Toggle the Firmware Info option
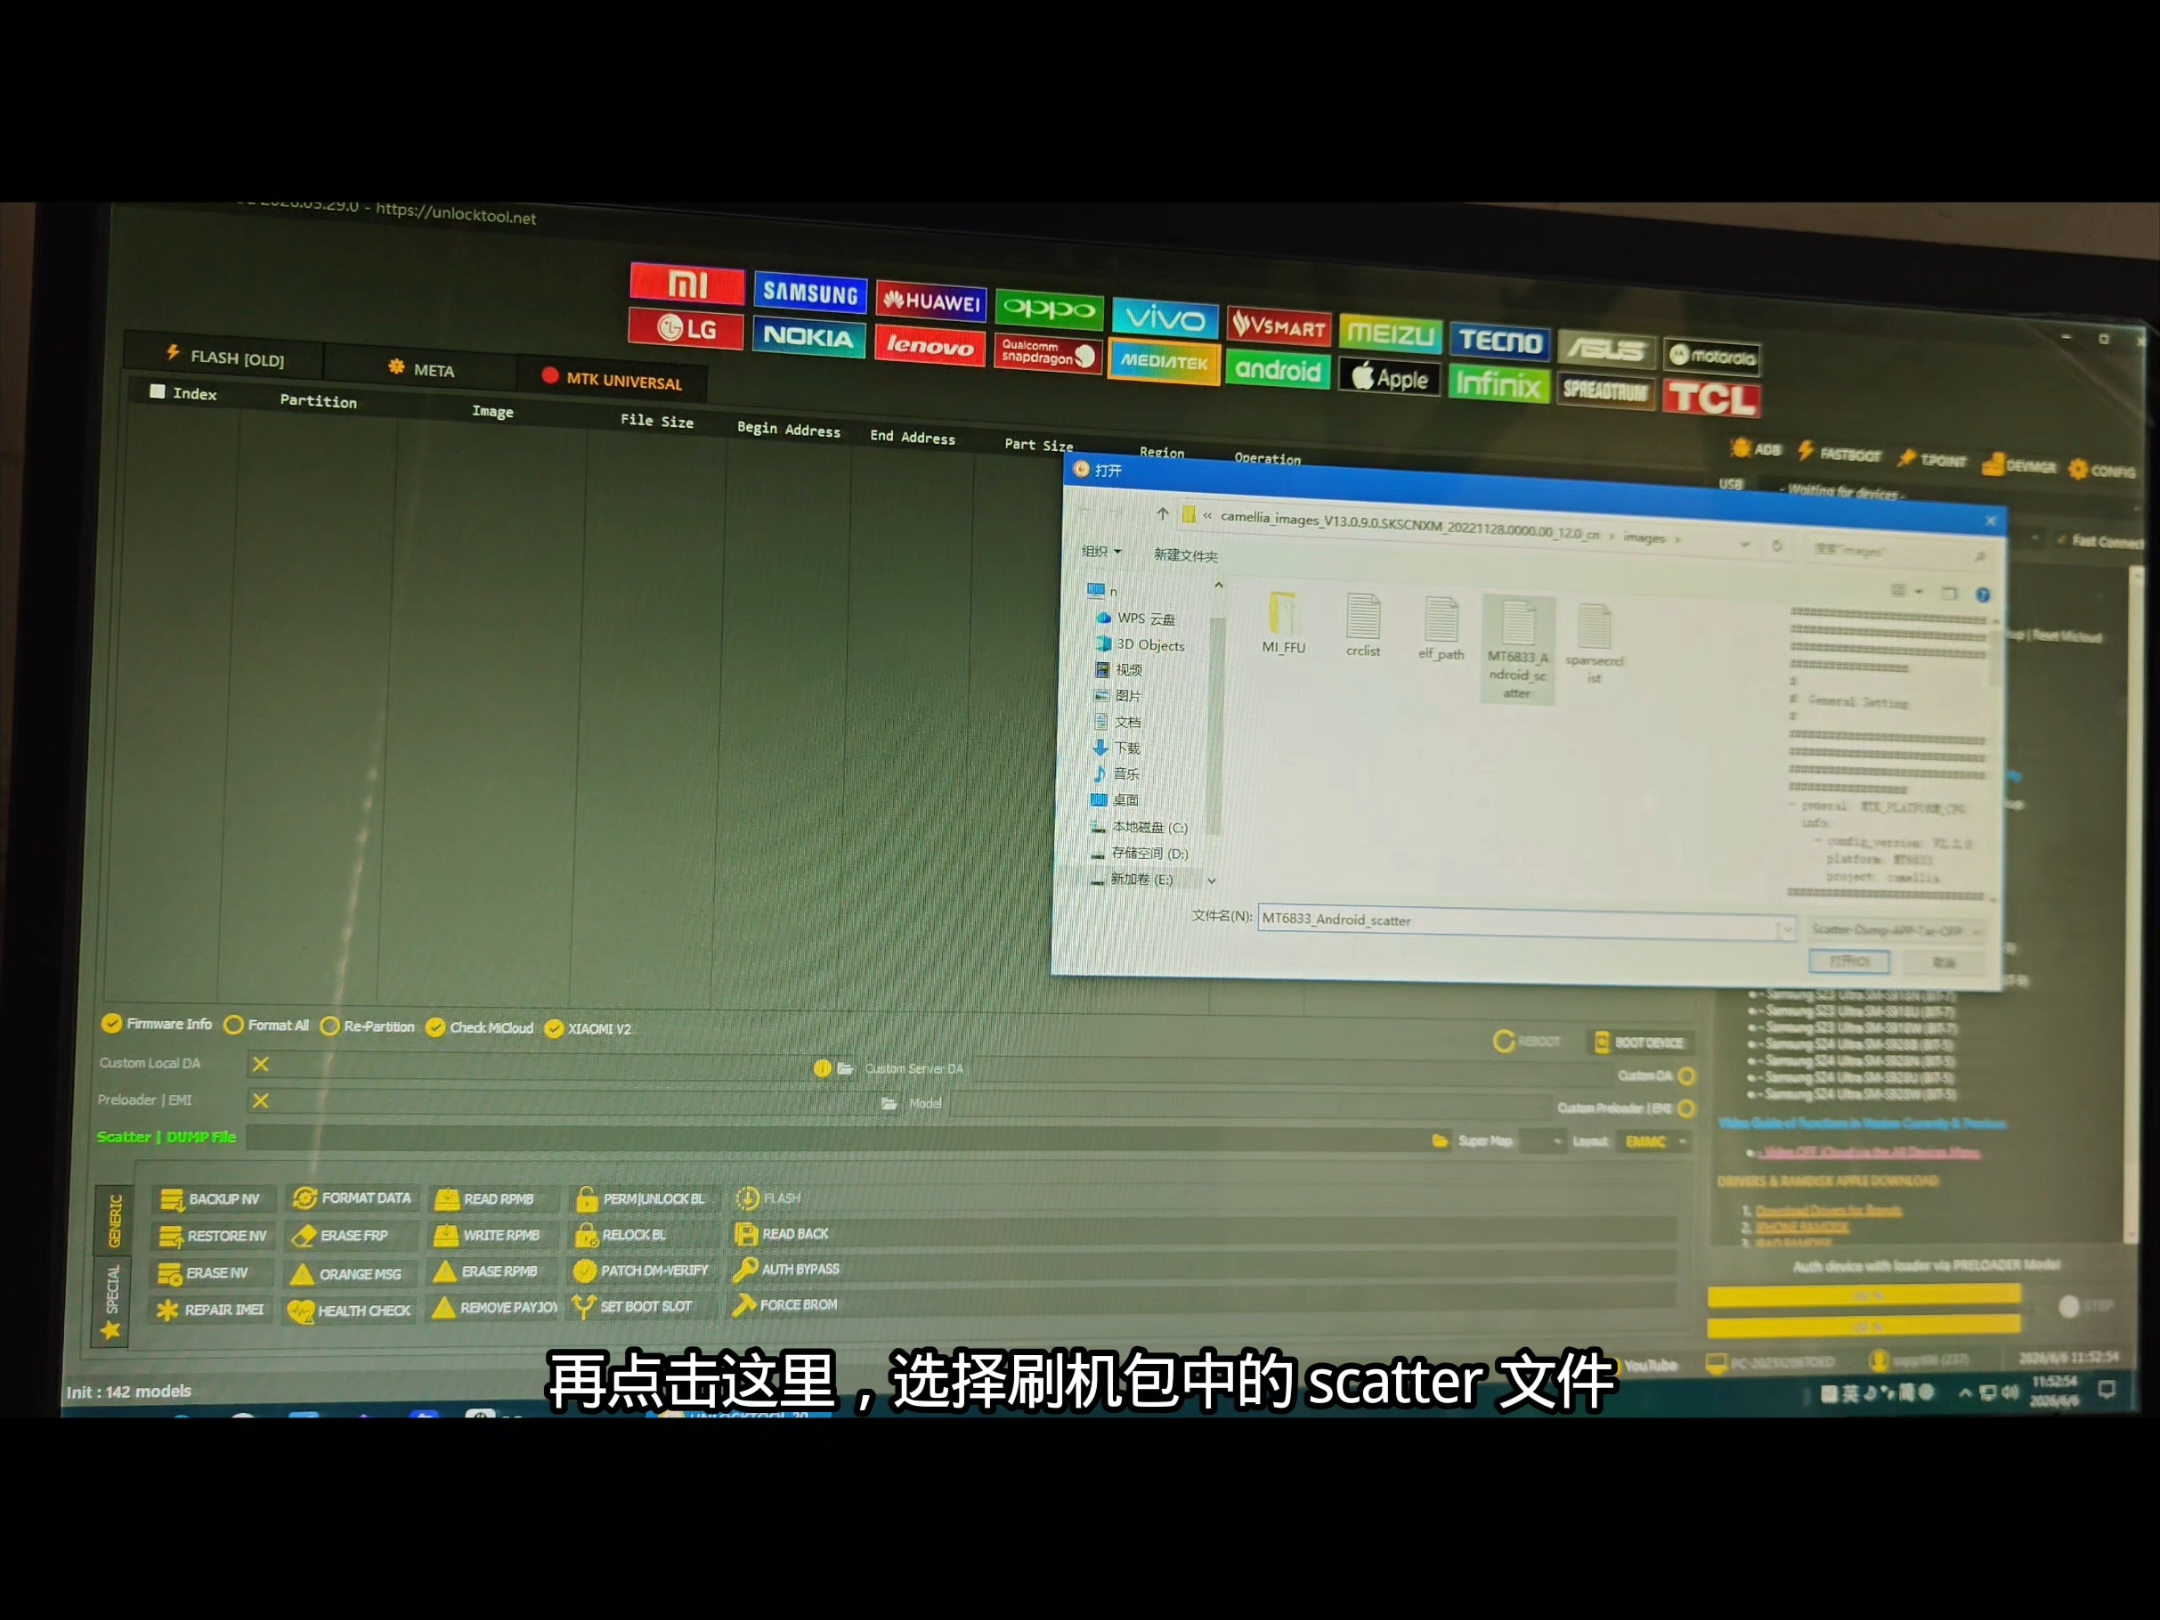 point(157,1024)
